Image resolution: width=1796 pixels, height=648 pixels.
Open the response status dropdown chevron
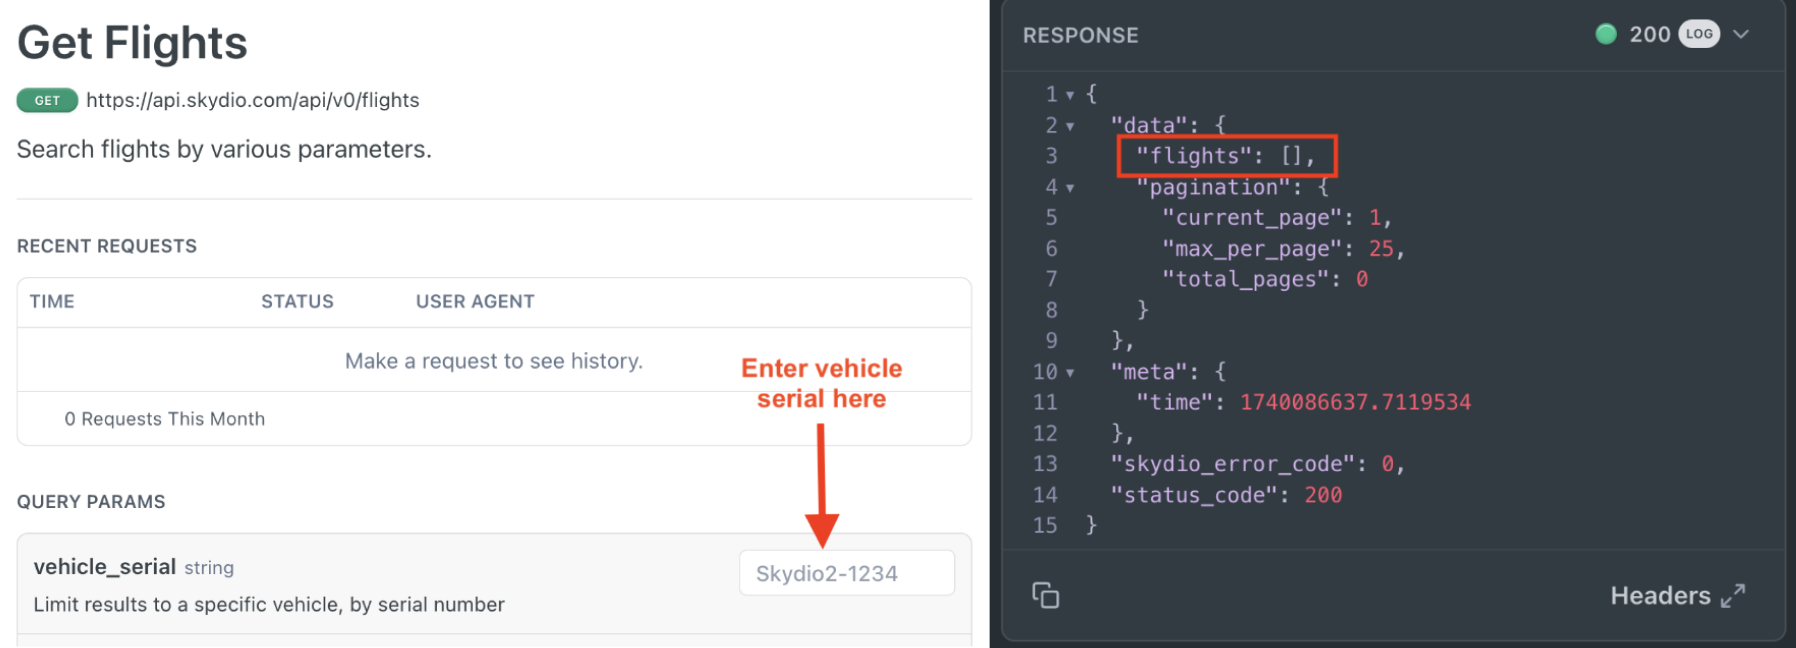(x=1741, y=34)
